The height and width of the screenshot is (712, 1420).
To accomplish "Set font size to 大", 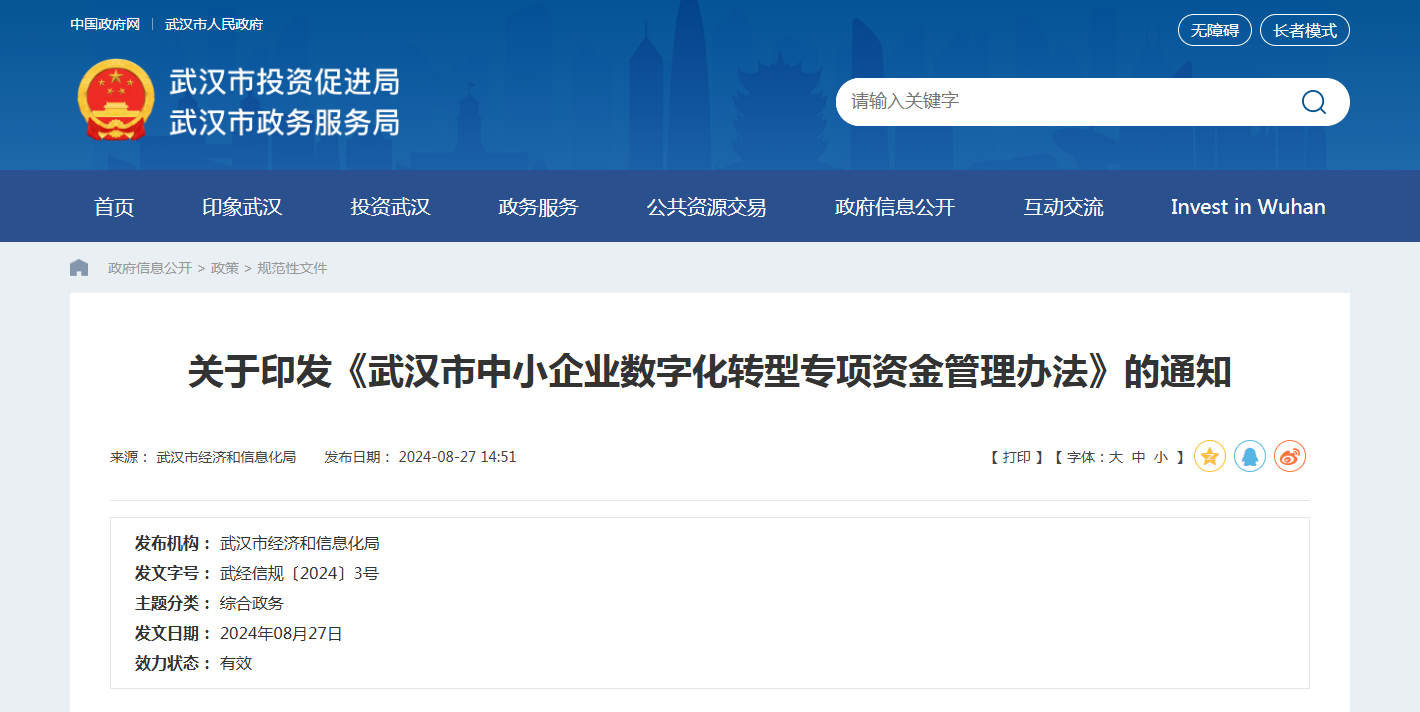I will coord(1116,457).
